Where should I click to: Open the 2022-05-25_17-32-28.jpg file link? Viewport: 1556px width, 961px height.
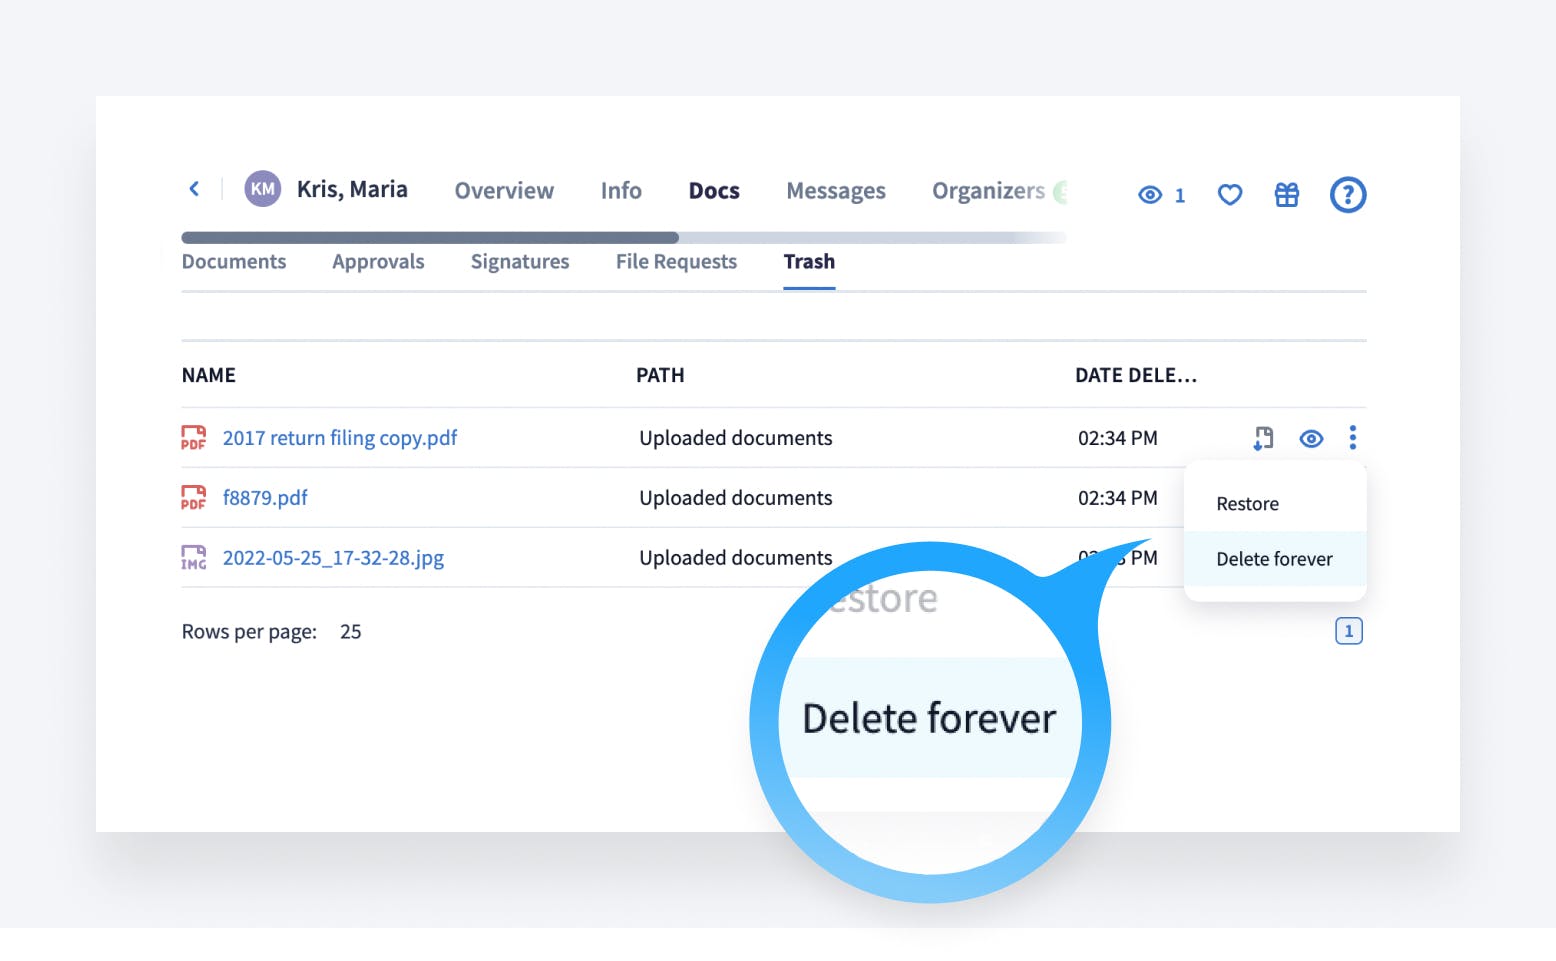click(x=333, y=558)
